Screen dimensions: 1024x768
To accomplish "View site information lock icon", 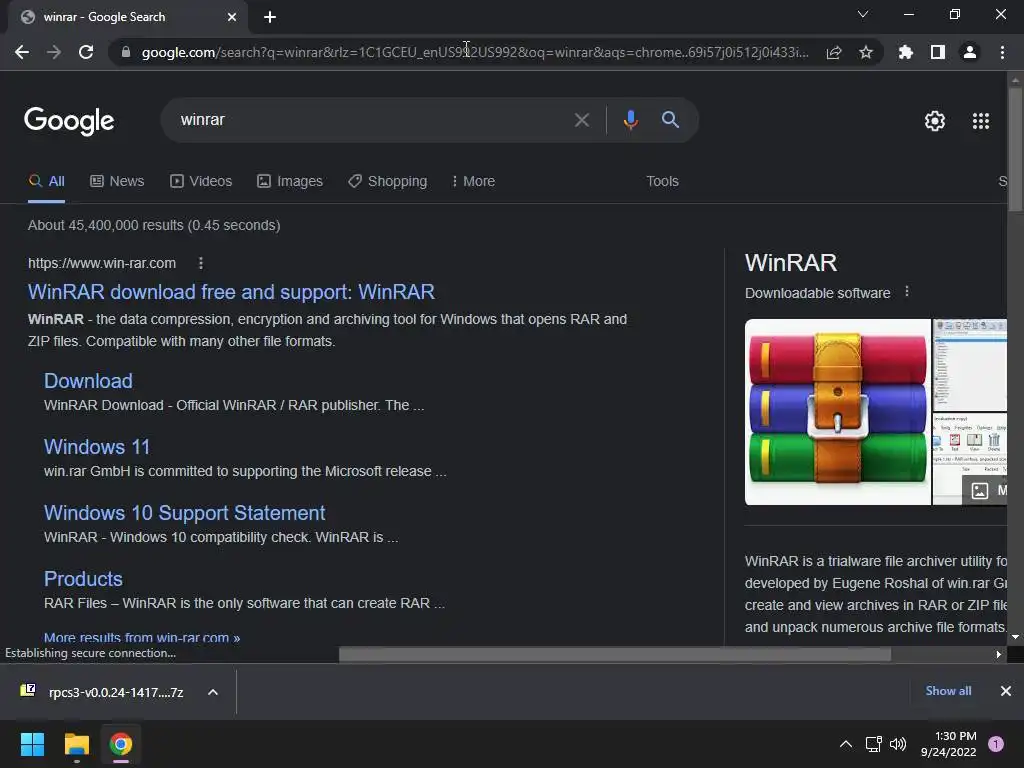I will click(x=126, y=52).
